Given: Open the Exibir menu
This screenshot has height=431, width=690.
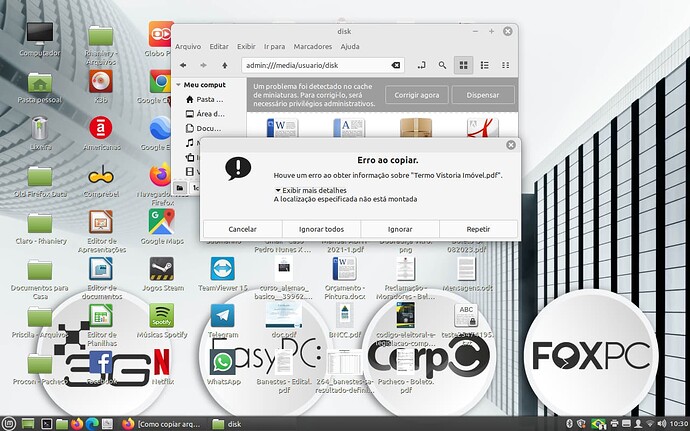Looking at the screenshot, I should pos(246,46).
